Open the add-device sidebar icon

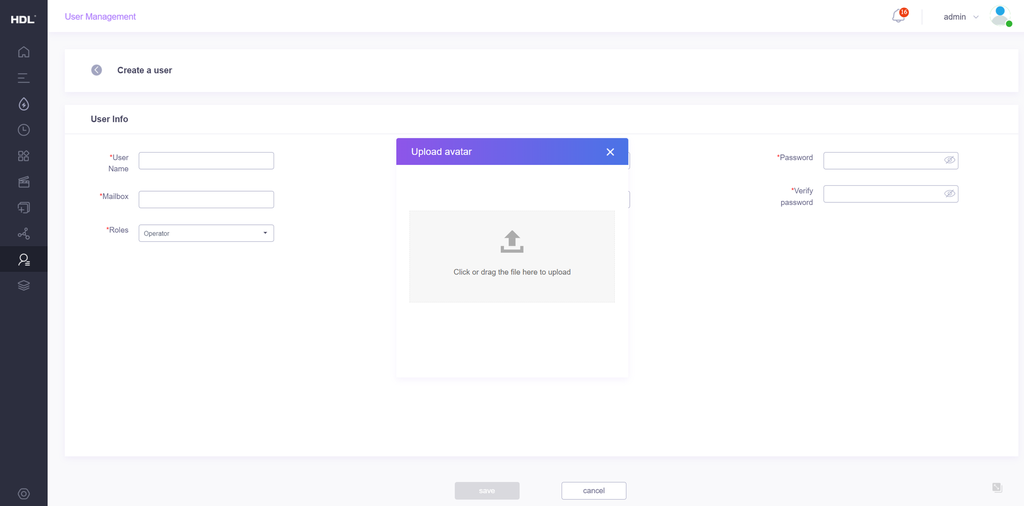pyautogui.click(x=24, y=208)
